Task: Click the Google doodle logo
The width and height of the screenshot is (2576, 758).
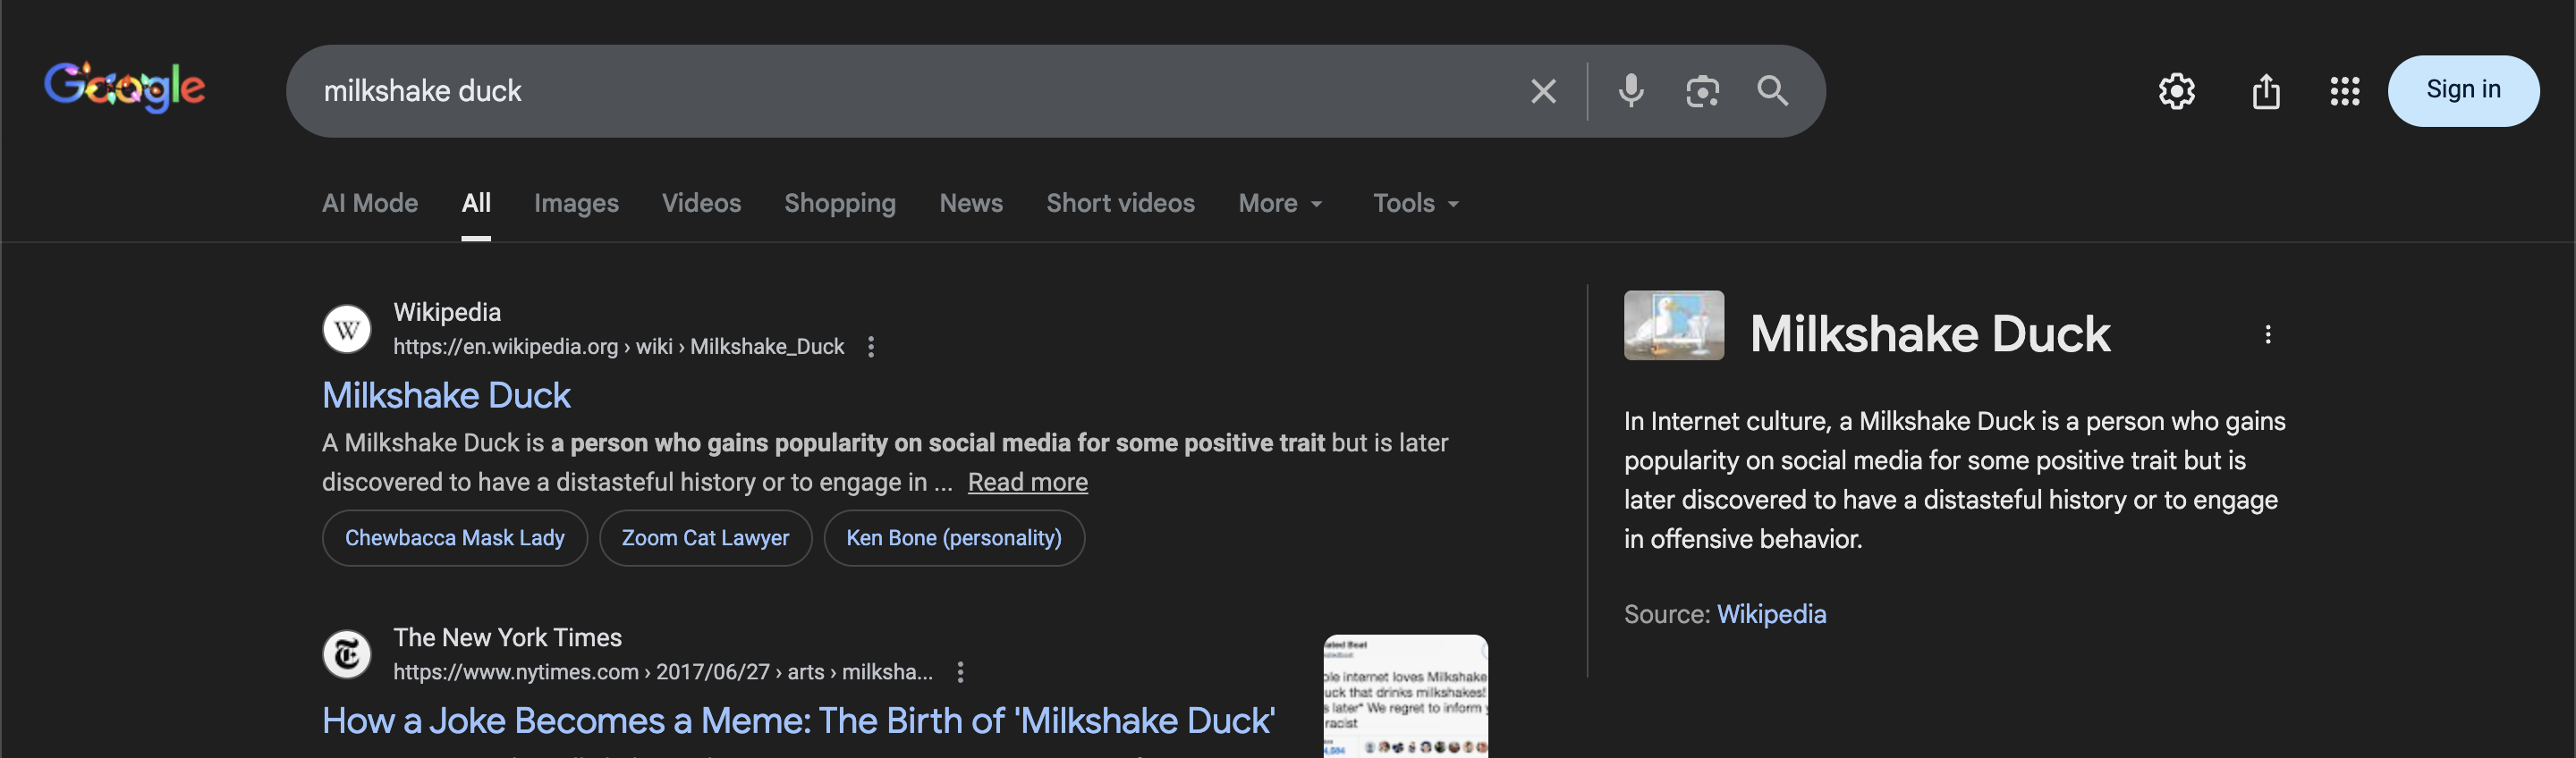Action: pyautogui.click(x=125, y=88)
